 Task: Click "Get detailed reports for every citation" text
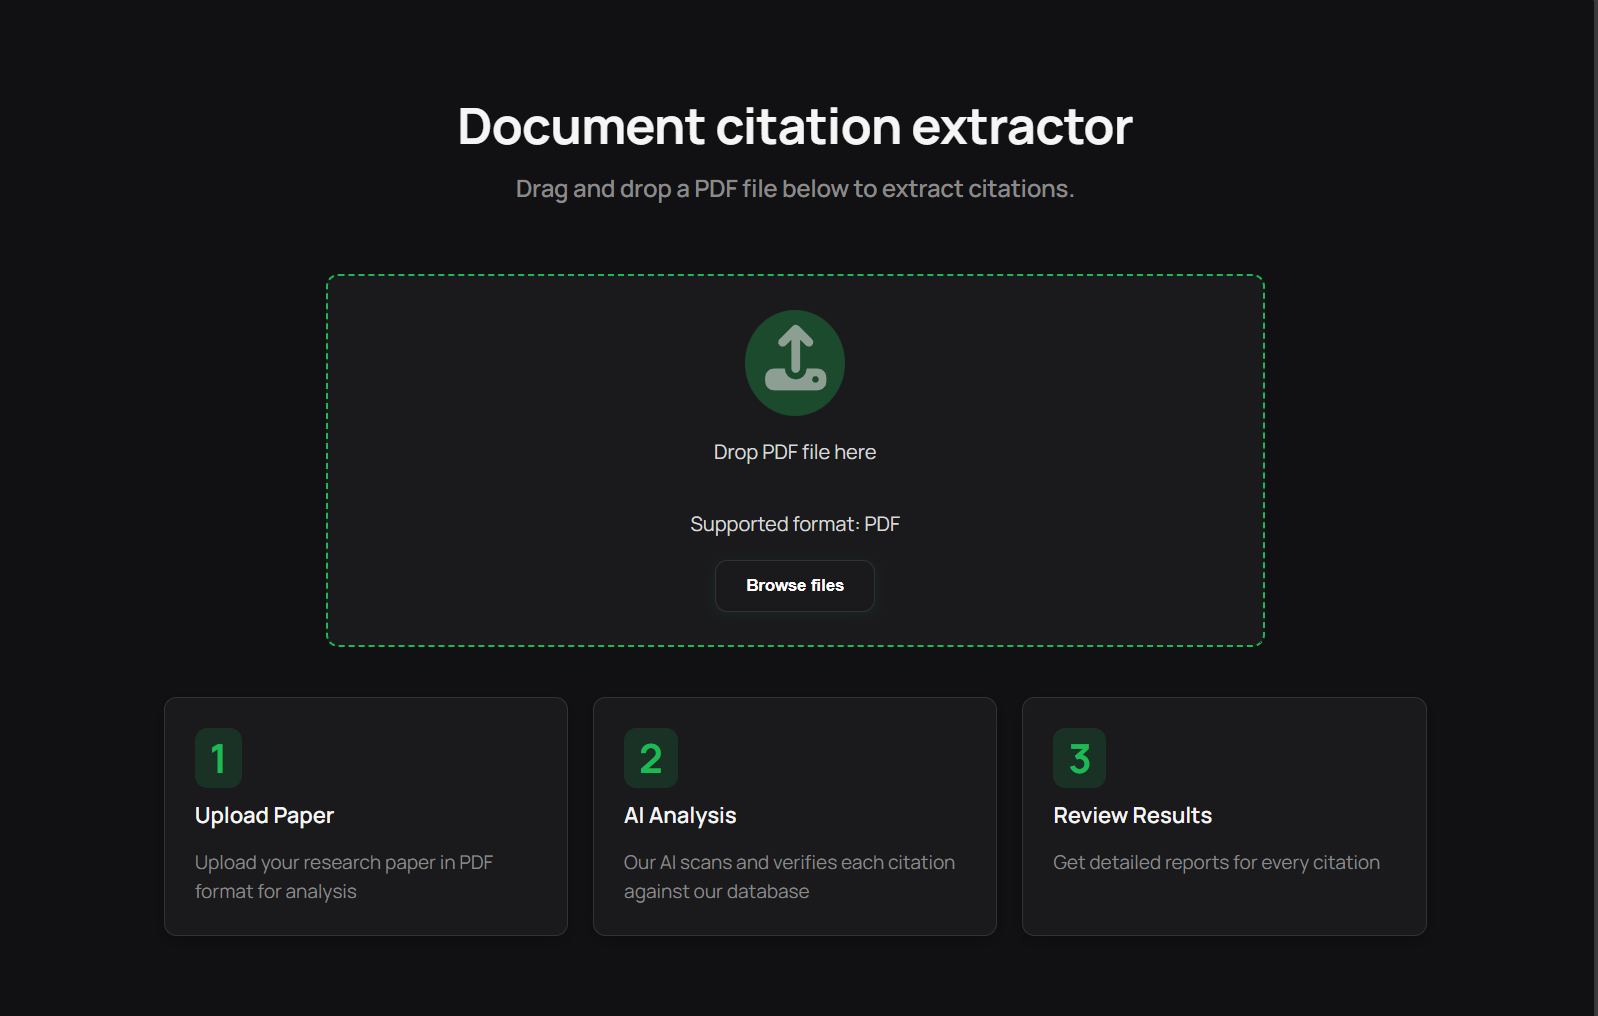1216,862
